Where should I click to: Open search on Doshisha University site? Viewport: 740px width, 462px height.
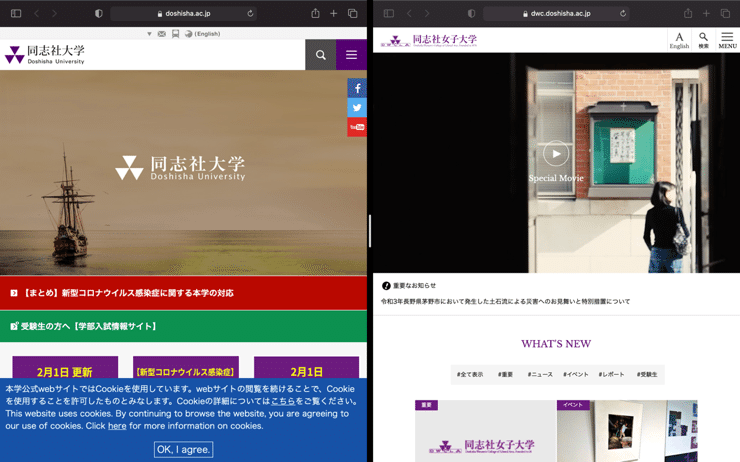tap(321, 55)
